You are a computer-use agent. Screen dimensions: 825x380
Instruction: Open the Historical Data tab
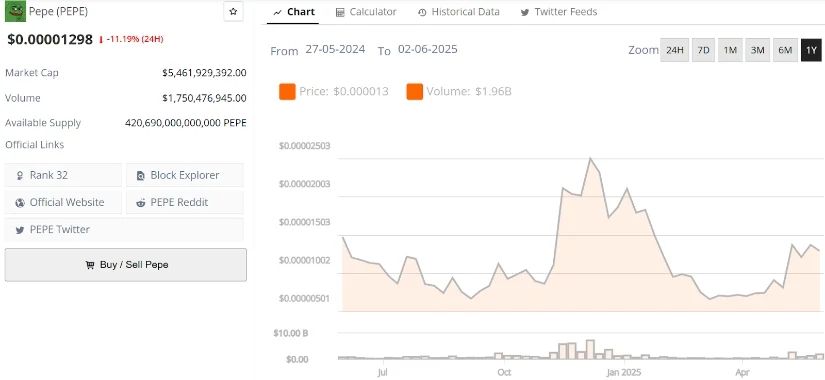pos(458,12)
